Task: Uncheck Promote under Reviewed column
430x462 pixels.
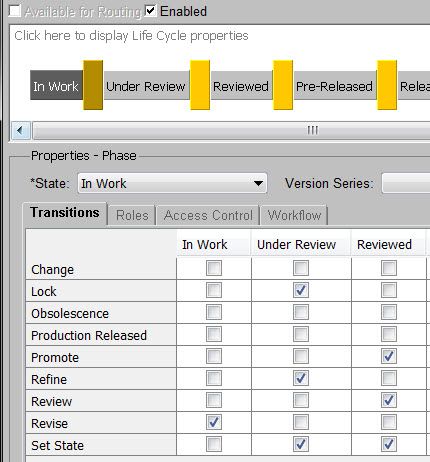Action: point(389,356)
